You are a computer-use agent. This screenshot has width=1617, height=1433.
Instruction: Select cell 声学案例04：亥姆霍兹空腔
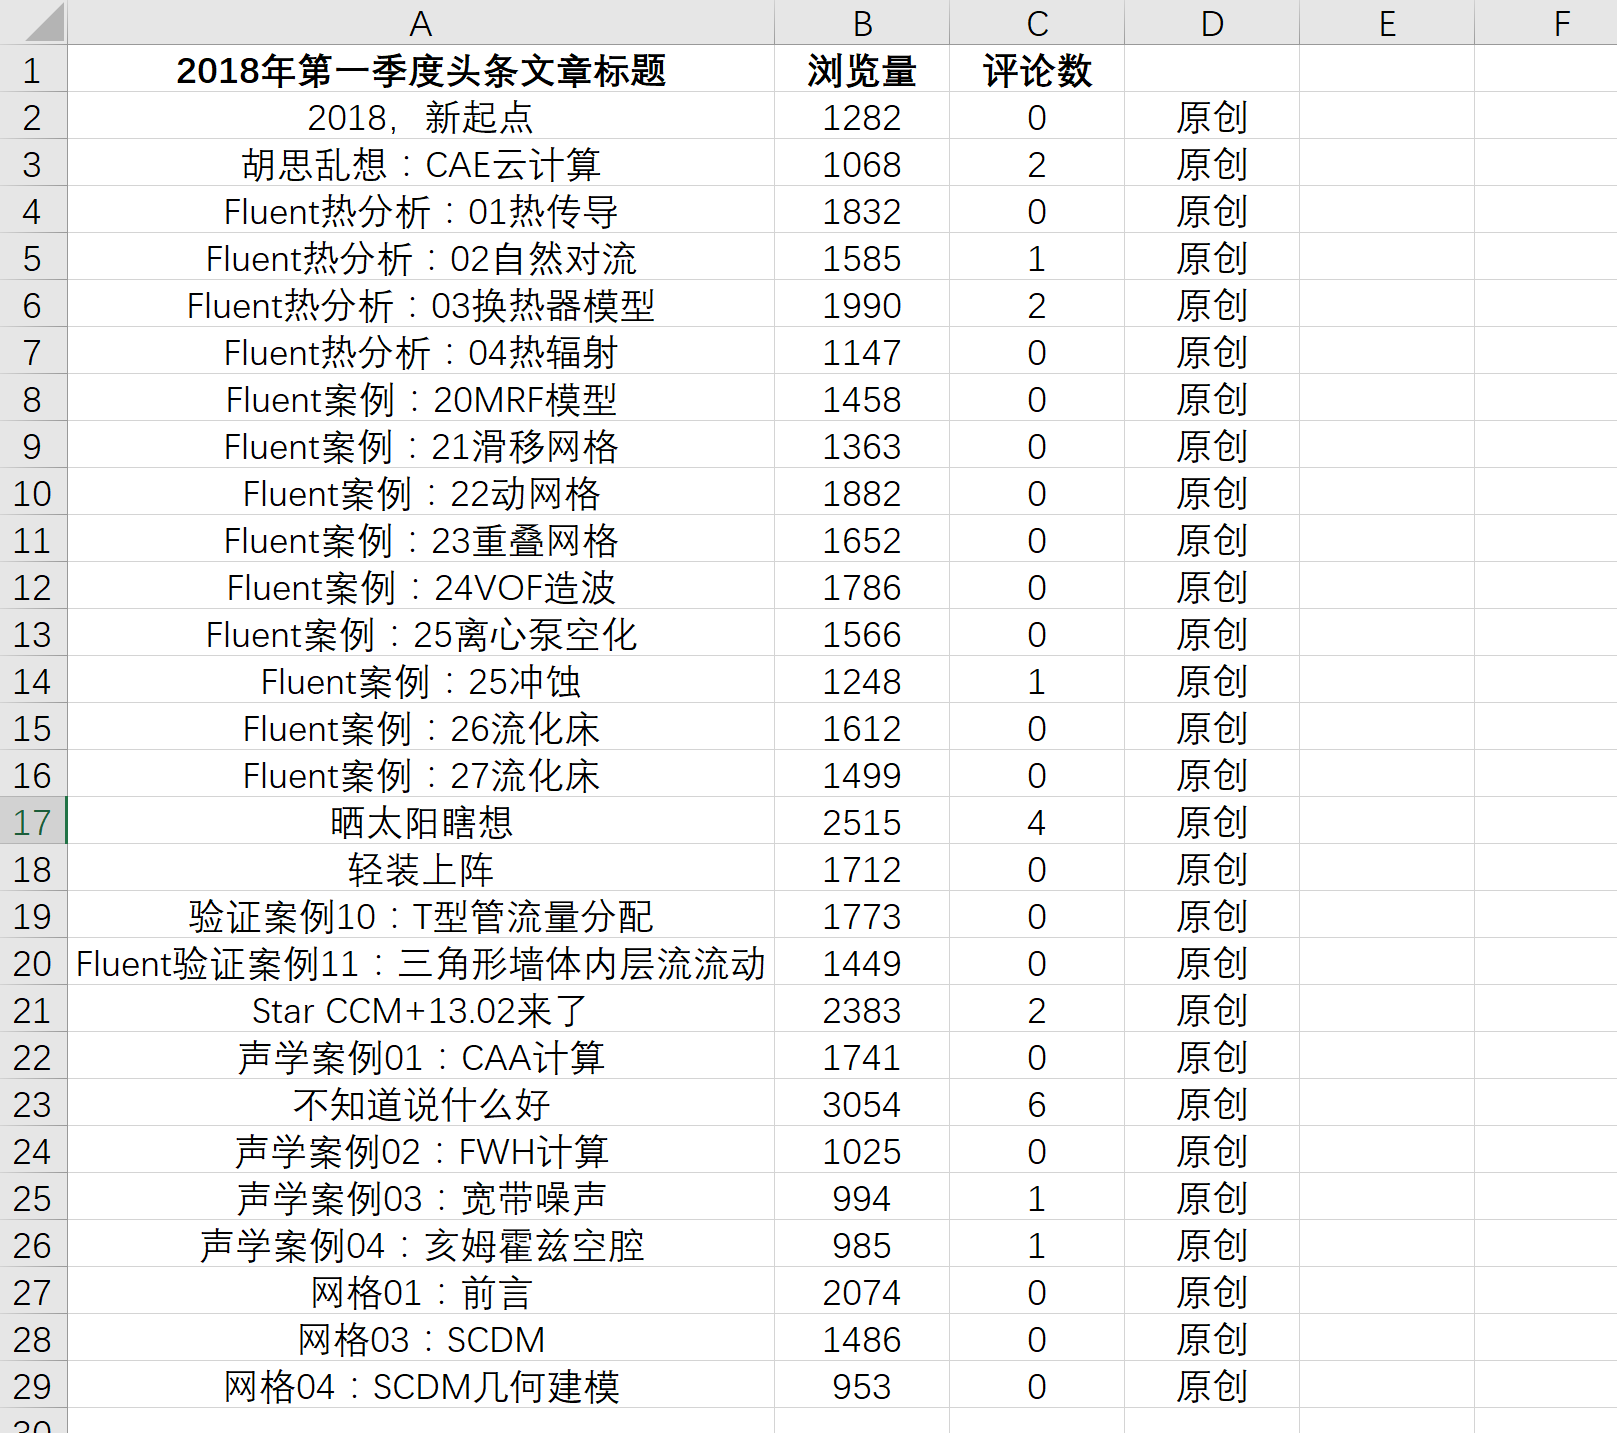[421, 1244]
